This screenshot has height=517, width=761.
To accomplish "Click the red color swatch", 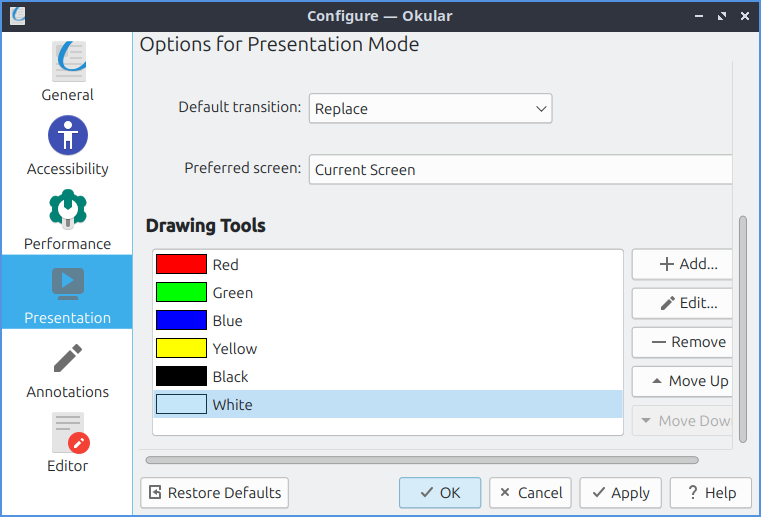I will pos(181,265).
